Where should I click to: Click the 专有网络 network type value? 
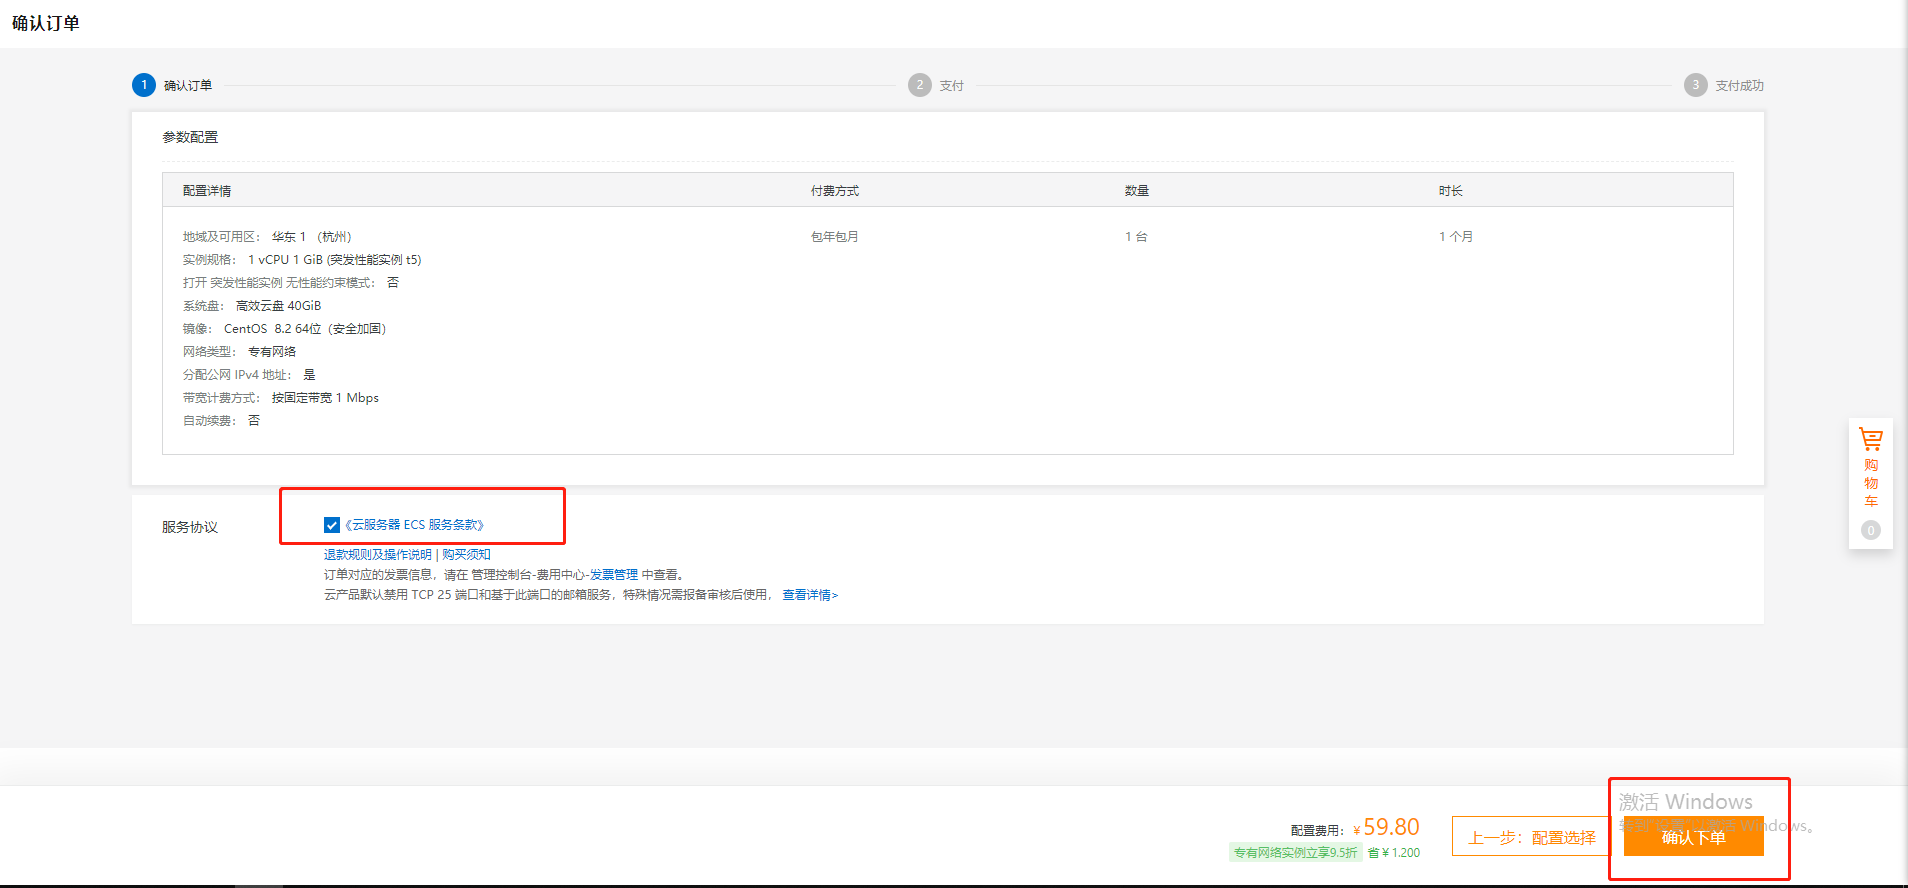point(272,352)
